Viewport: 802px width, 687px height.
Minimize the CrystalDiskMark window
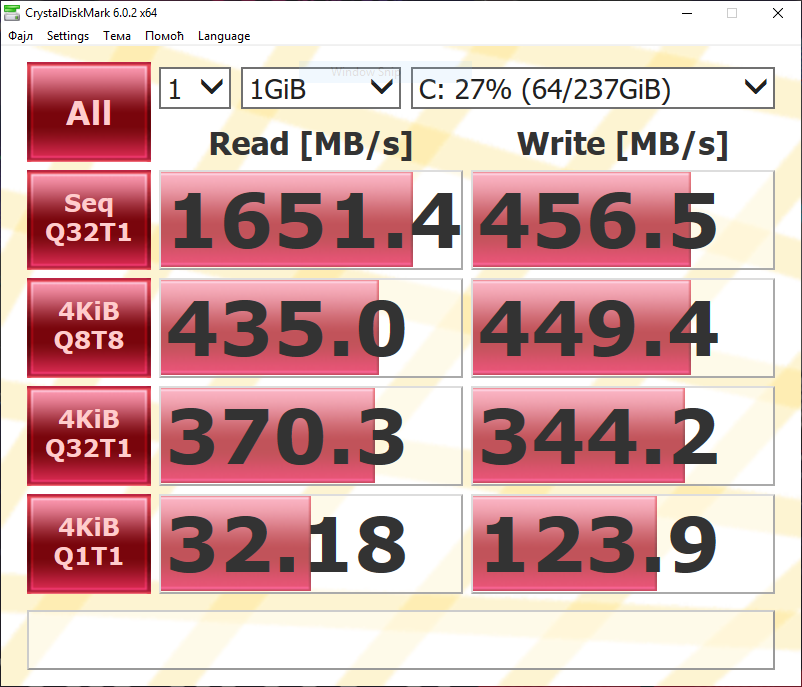pyautogui.click(x=687, y=13)
